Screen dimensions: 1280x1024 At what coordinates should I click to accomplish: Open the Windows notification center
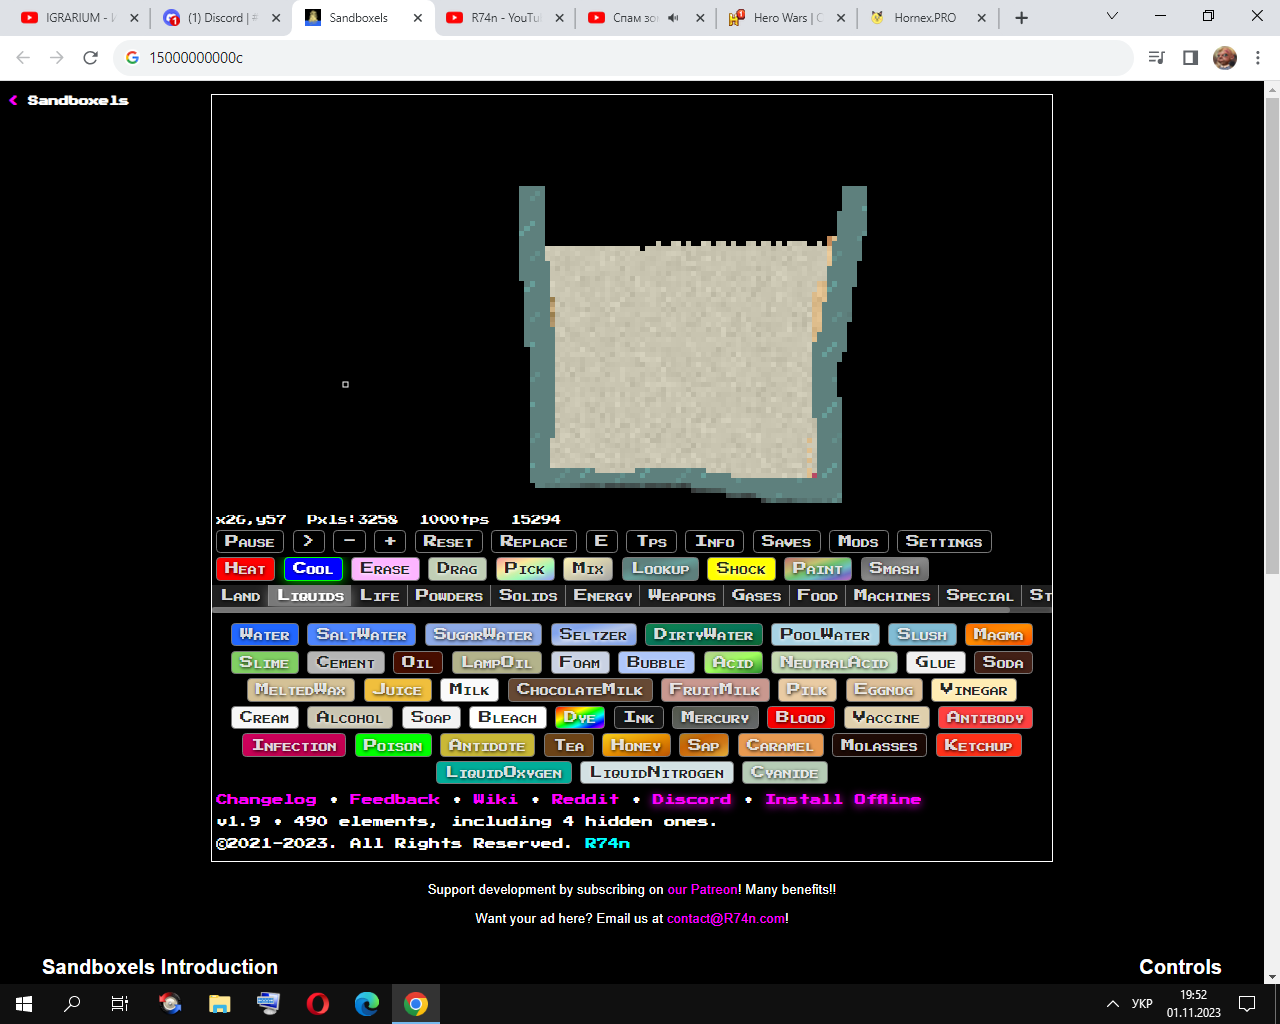point(1247,1004)
